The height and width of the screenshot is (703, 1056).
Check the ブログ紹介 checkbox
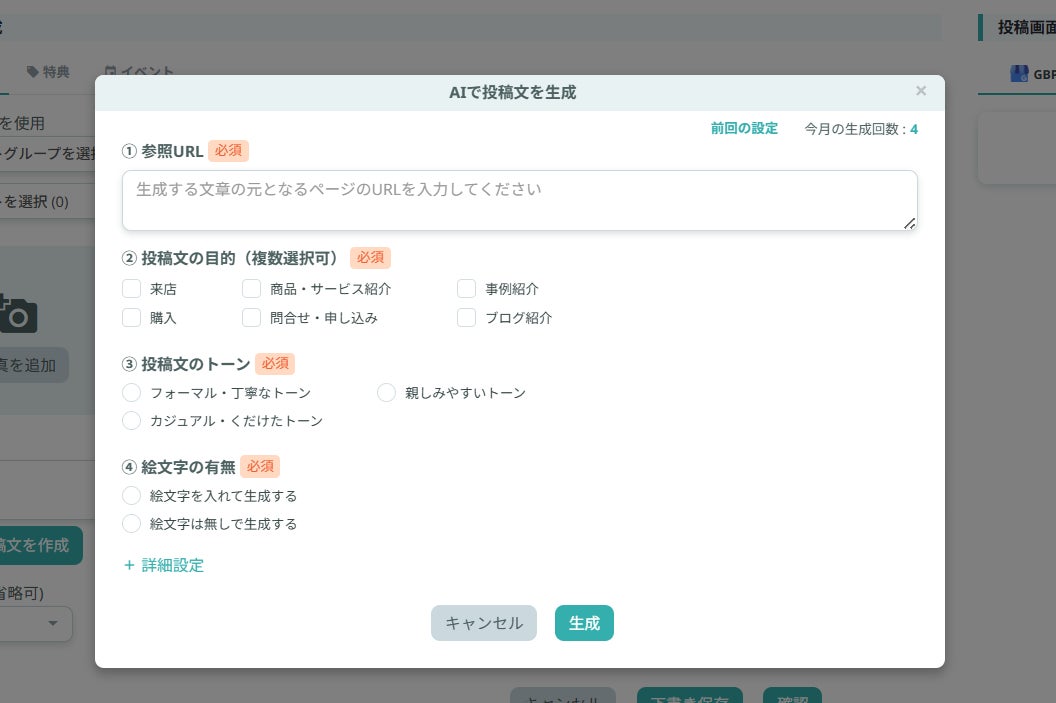(466, 317)
